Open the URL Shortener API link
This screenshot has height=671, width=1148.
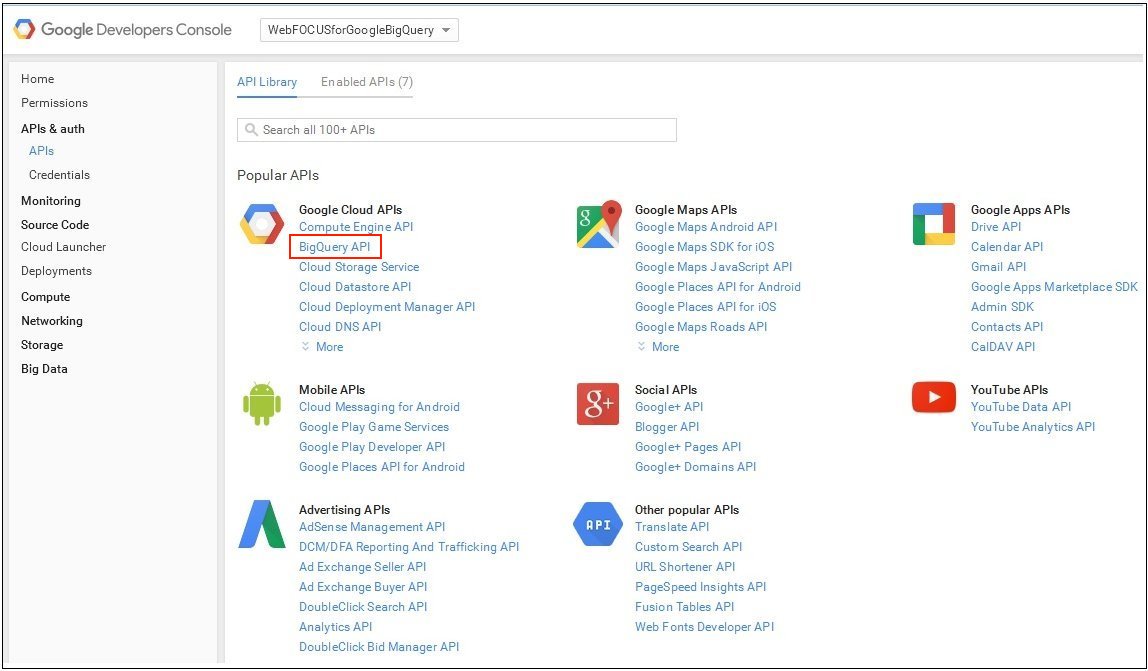point(685,567)
